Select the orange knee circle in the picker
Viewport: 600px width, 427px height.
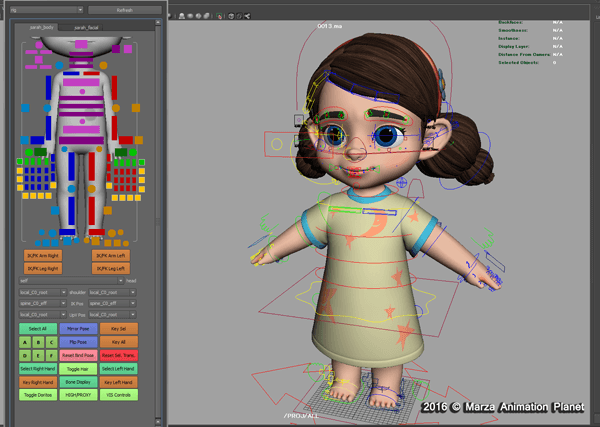click(91, 189)
